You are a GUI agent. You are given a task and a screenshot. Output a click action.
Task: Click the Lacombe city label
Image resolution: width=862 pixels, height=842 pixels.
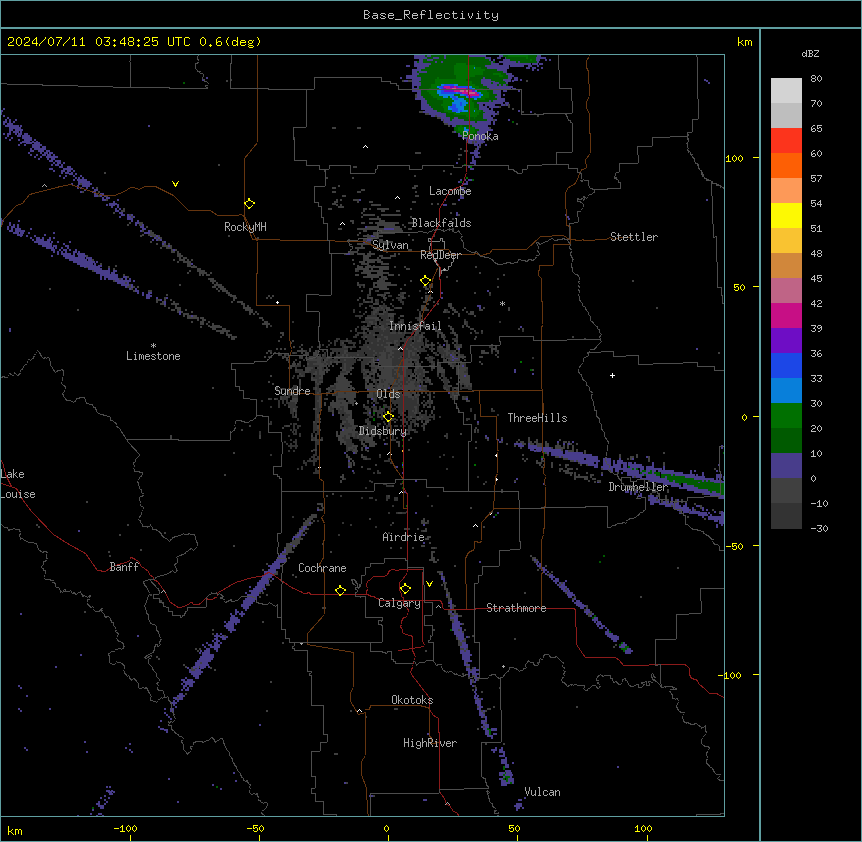tap(450, 191)
